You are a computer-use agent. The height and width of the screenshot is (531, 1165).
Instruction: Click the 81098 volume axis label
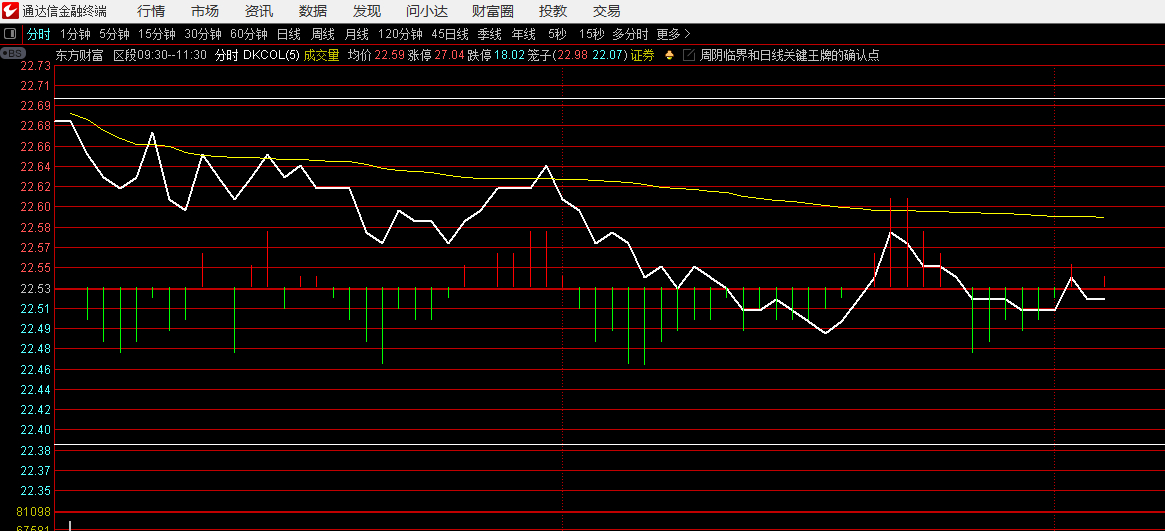point(33,512)
